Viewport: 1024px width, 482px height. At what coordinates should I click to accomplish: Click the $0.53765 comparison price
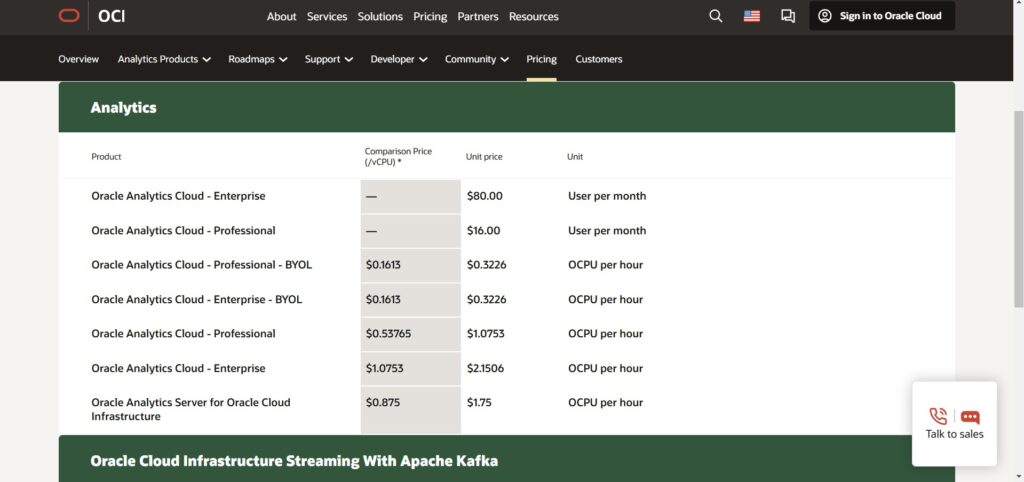[389, 334]
